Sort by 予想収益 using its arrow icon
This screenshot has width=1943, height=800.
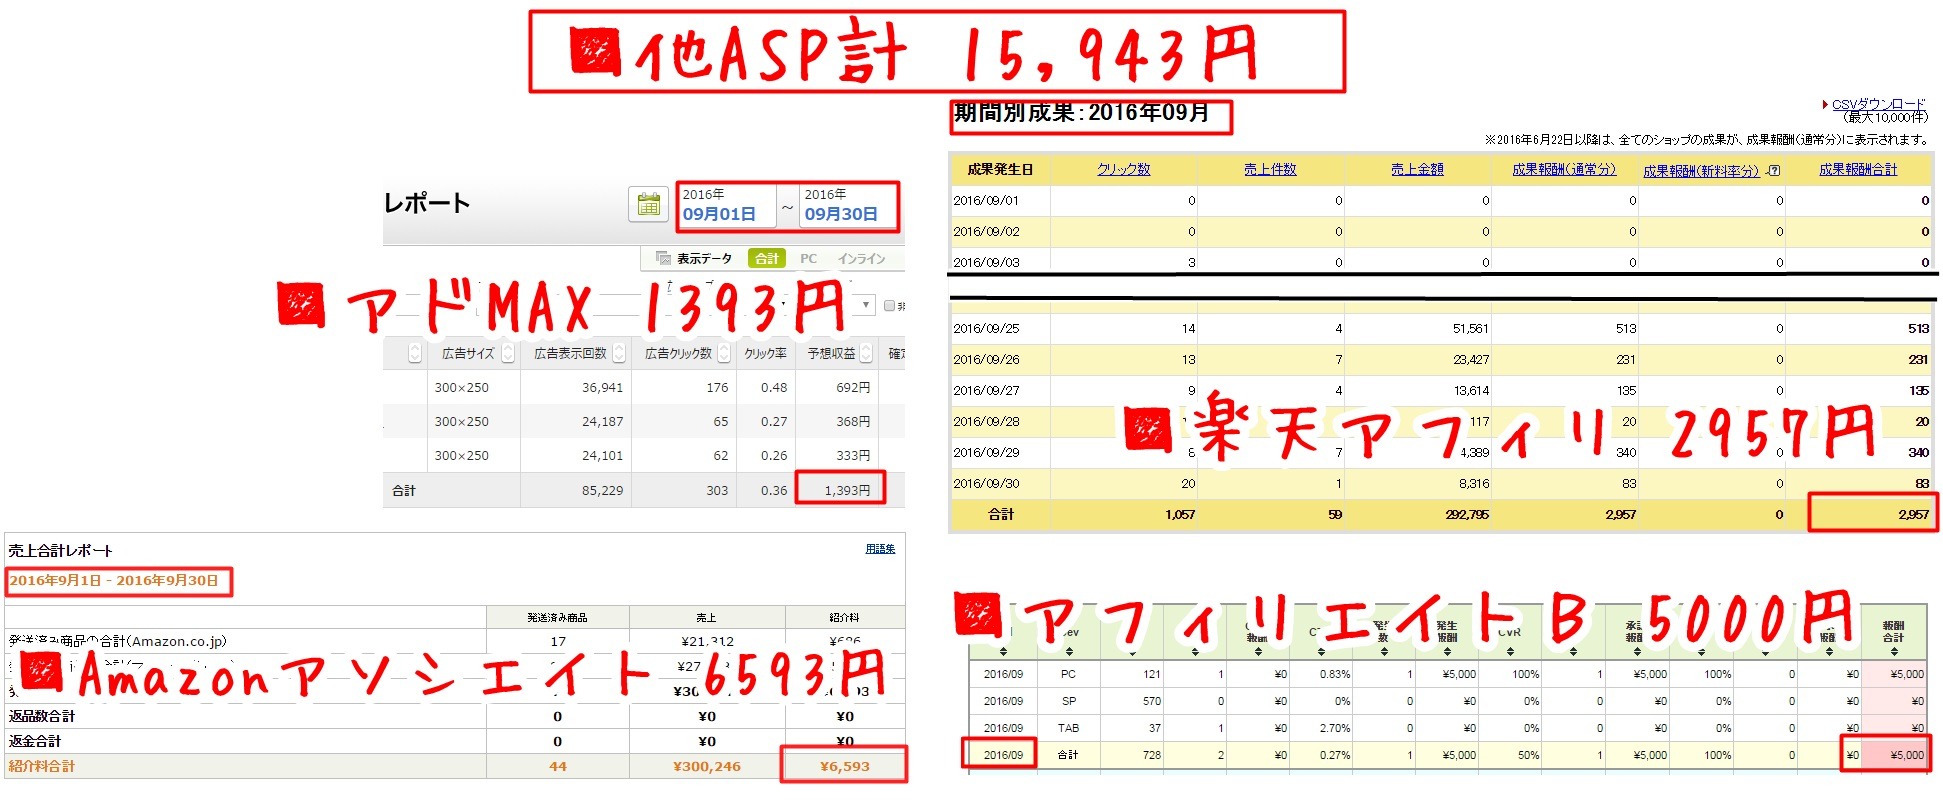(866, 353)
